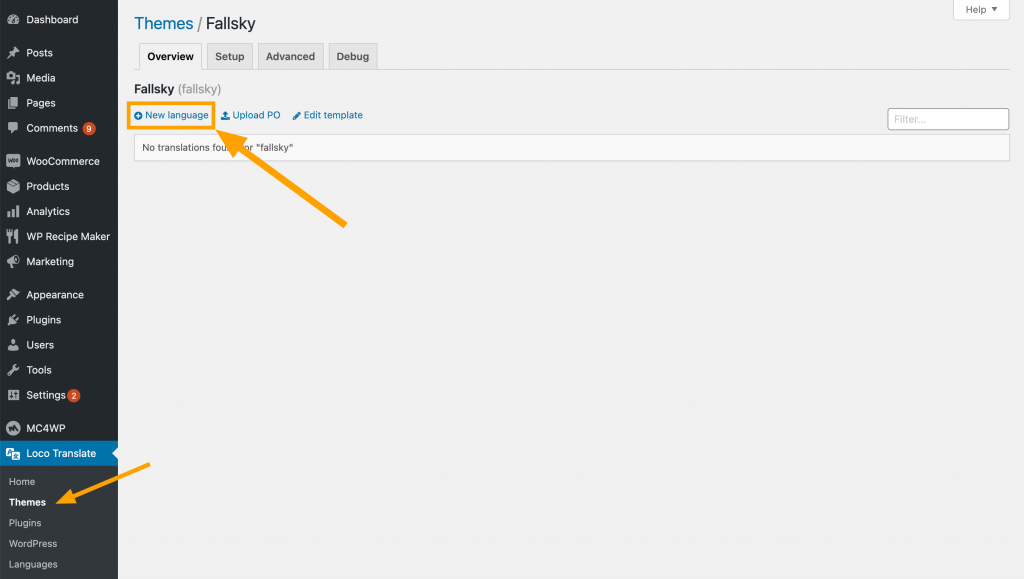Image resolution: width=1024 pixels, height=579 pixels.
Task: Click into the Filter text field
Action: pos(947,119)
